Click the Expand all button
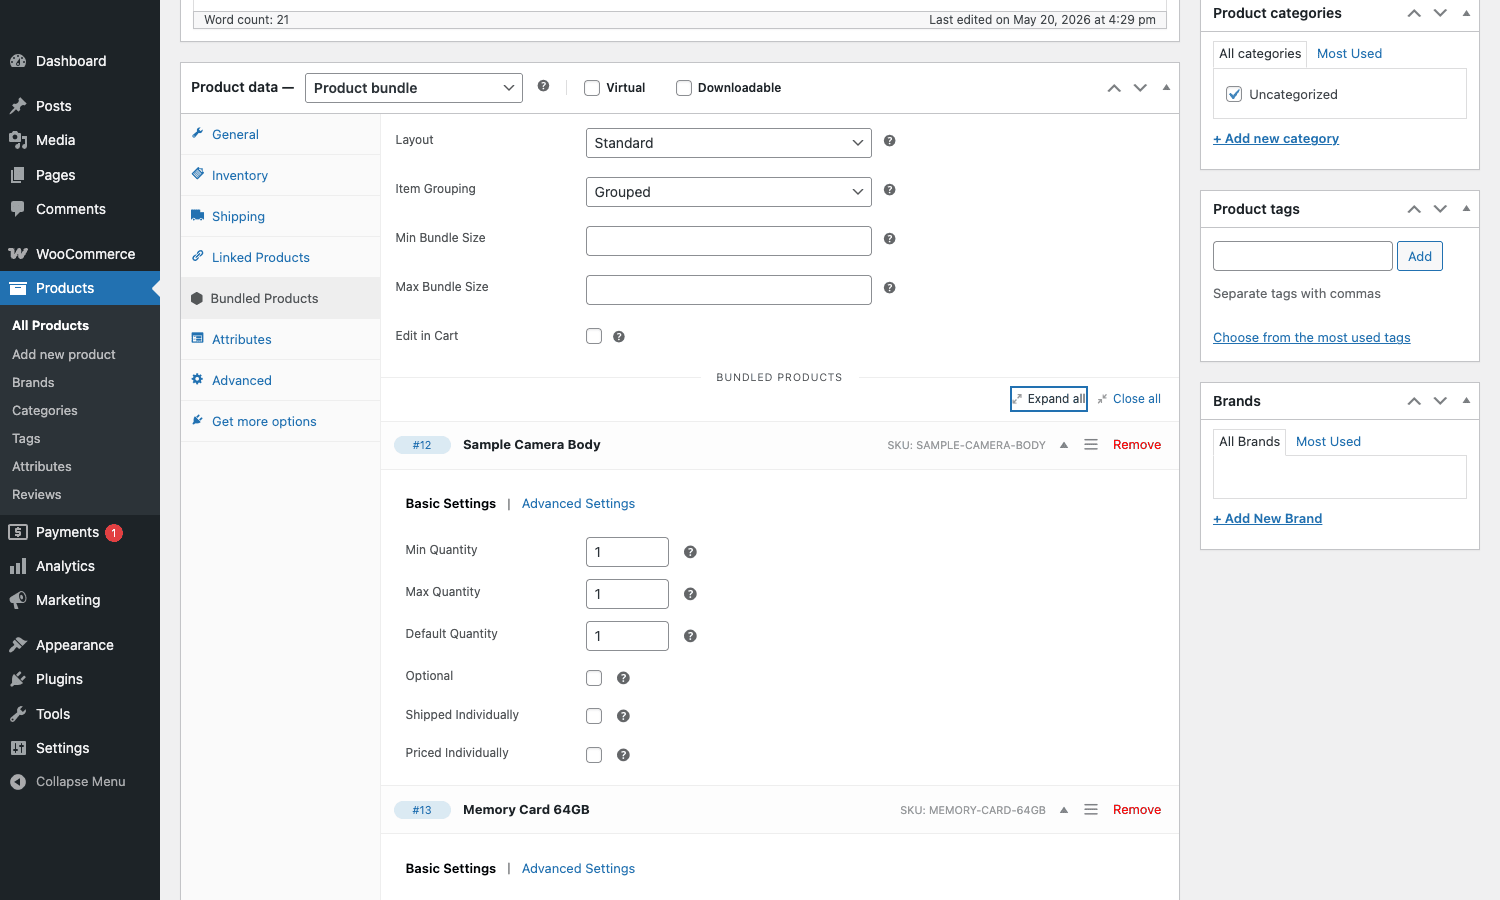 (1049, 399)
